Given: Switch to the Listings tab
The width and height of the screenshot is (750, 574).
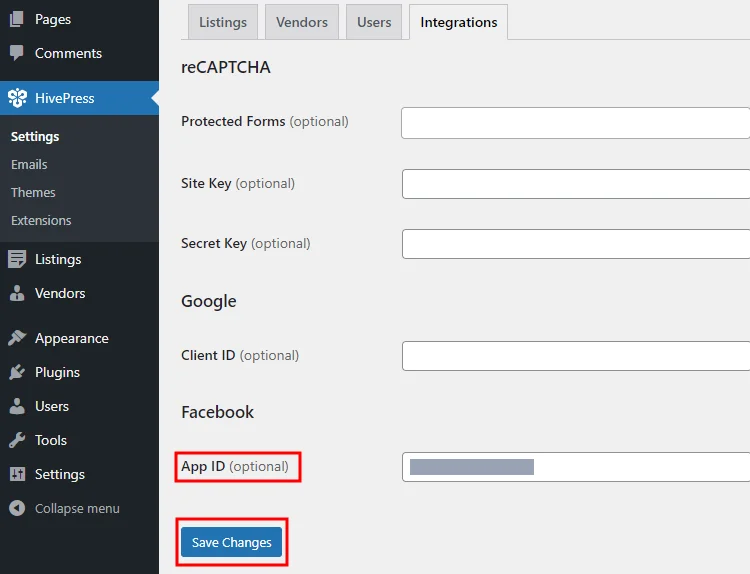Looking at the screenshot, I should (x=223, y=22).
